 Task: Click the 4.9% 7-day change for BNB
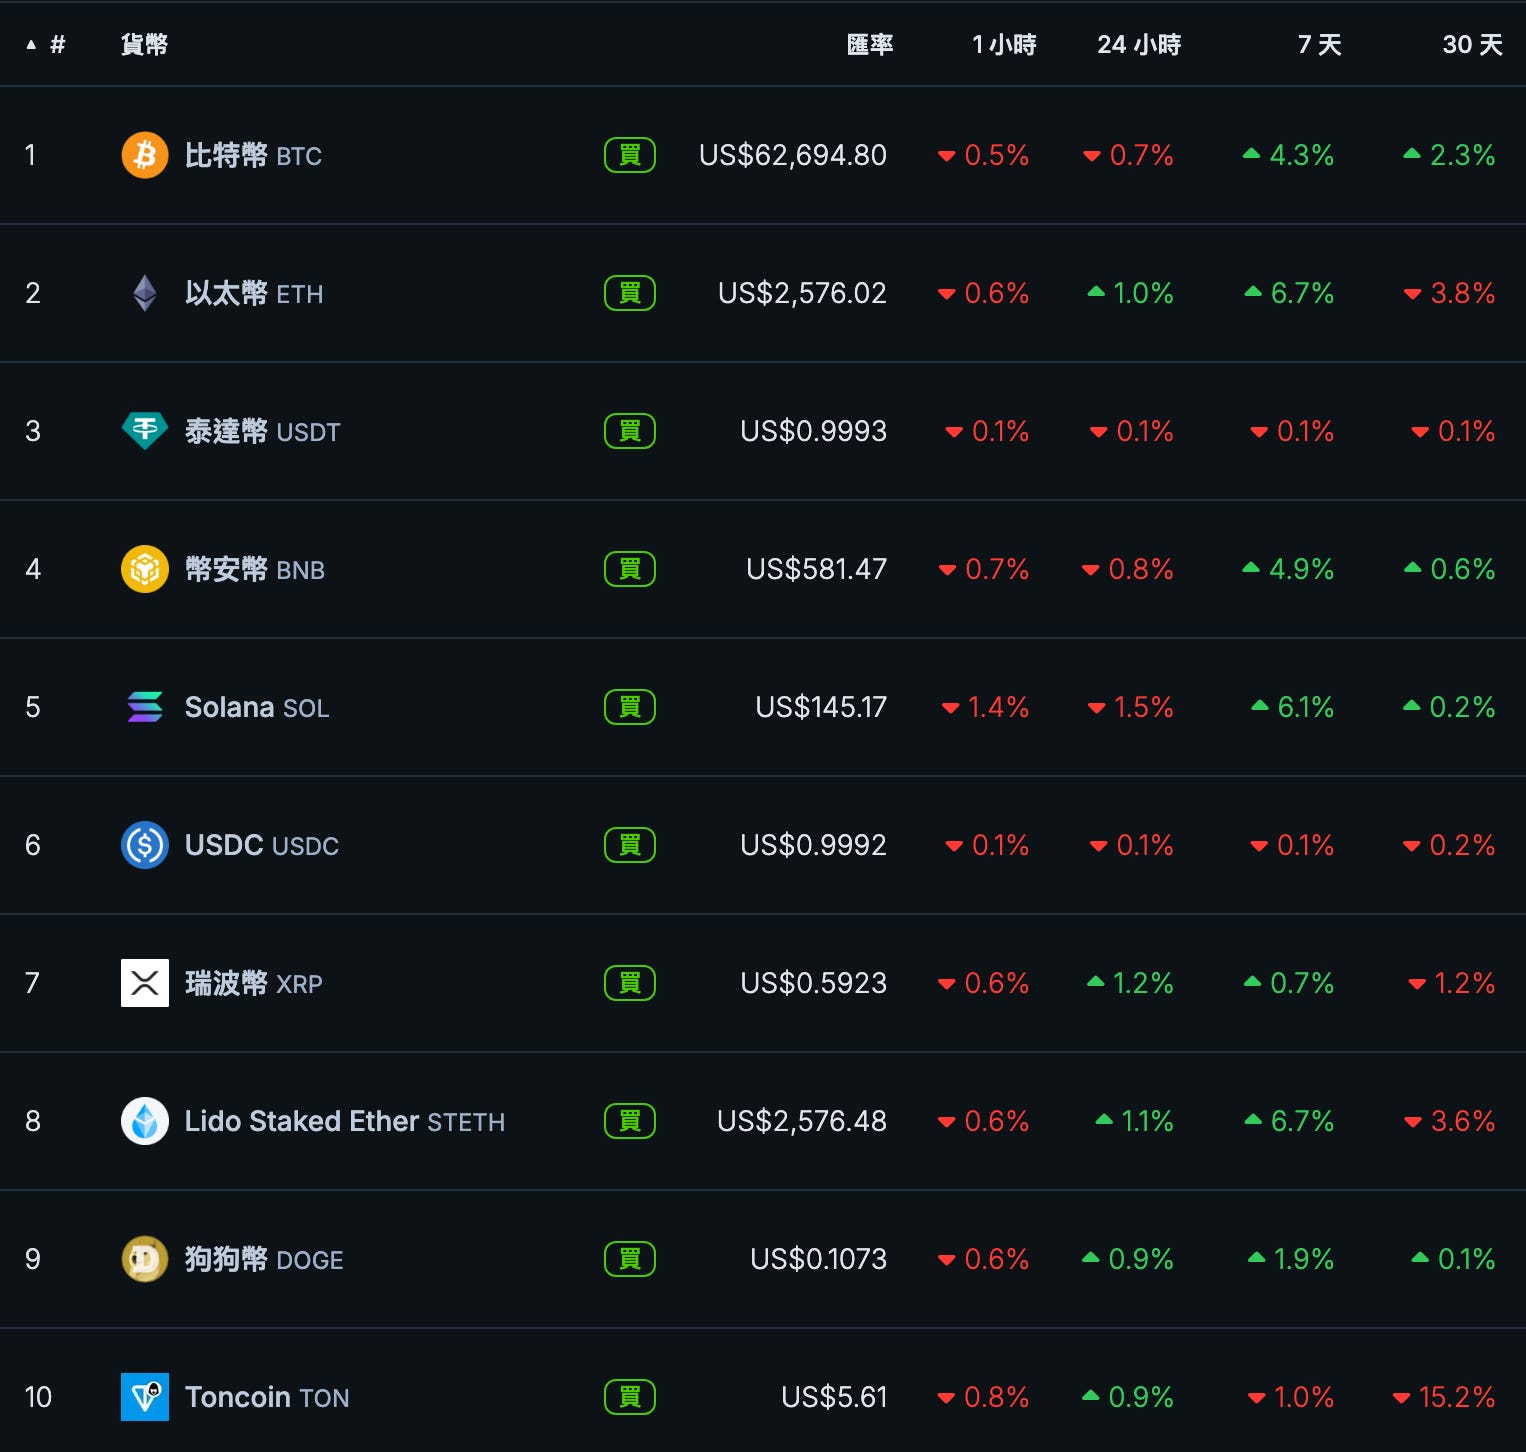coord(1288,569)
